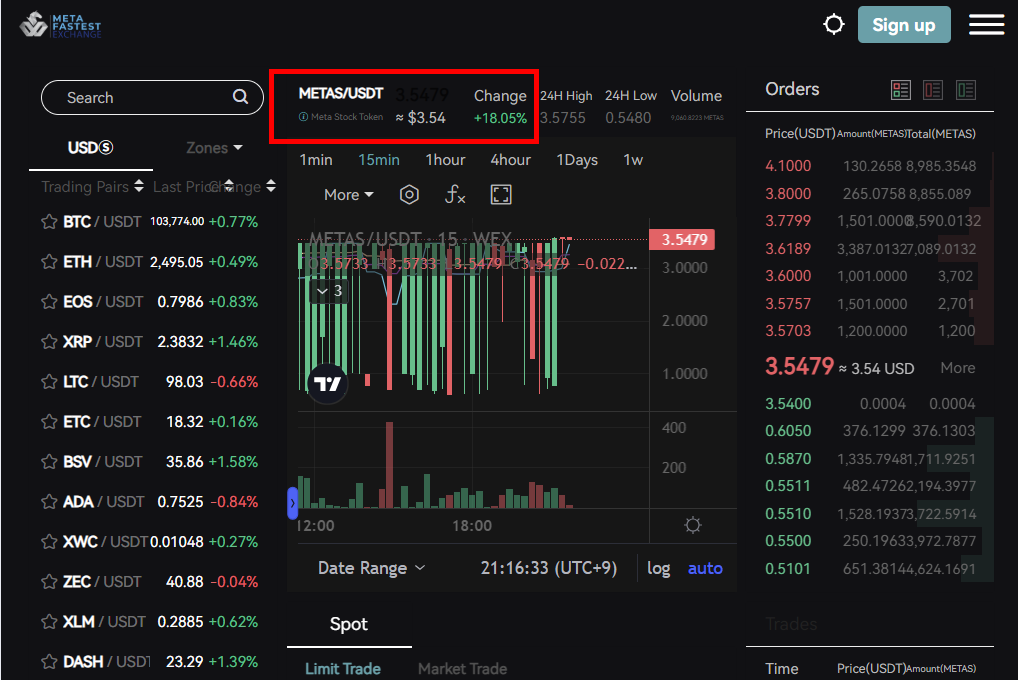This screenshot has height=680, width=1018.
Task: Click sell order price 3.8000
Action: [788, 194]
